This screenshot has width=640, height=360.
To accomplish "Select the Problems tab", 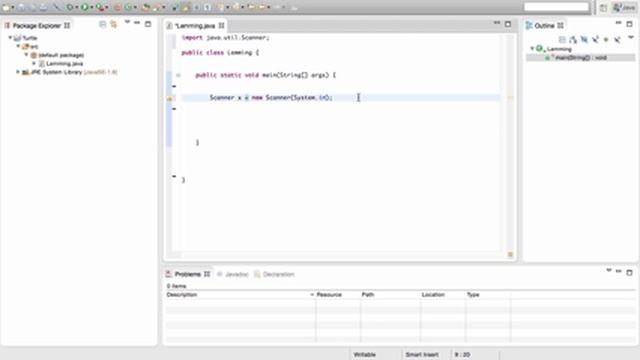I will pos(188,274).
